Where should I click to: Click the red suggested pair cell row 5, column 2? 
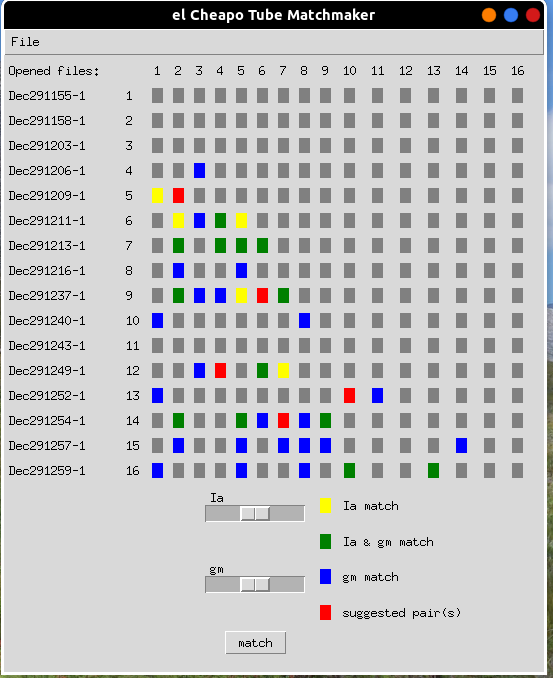[x=178, y=195]
